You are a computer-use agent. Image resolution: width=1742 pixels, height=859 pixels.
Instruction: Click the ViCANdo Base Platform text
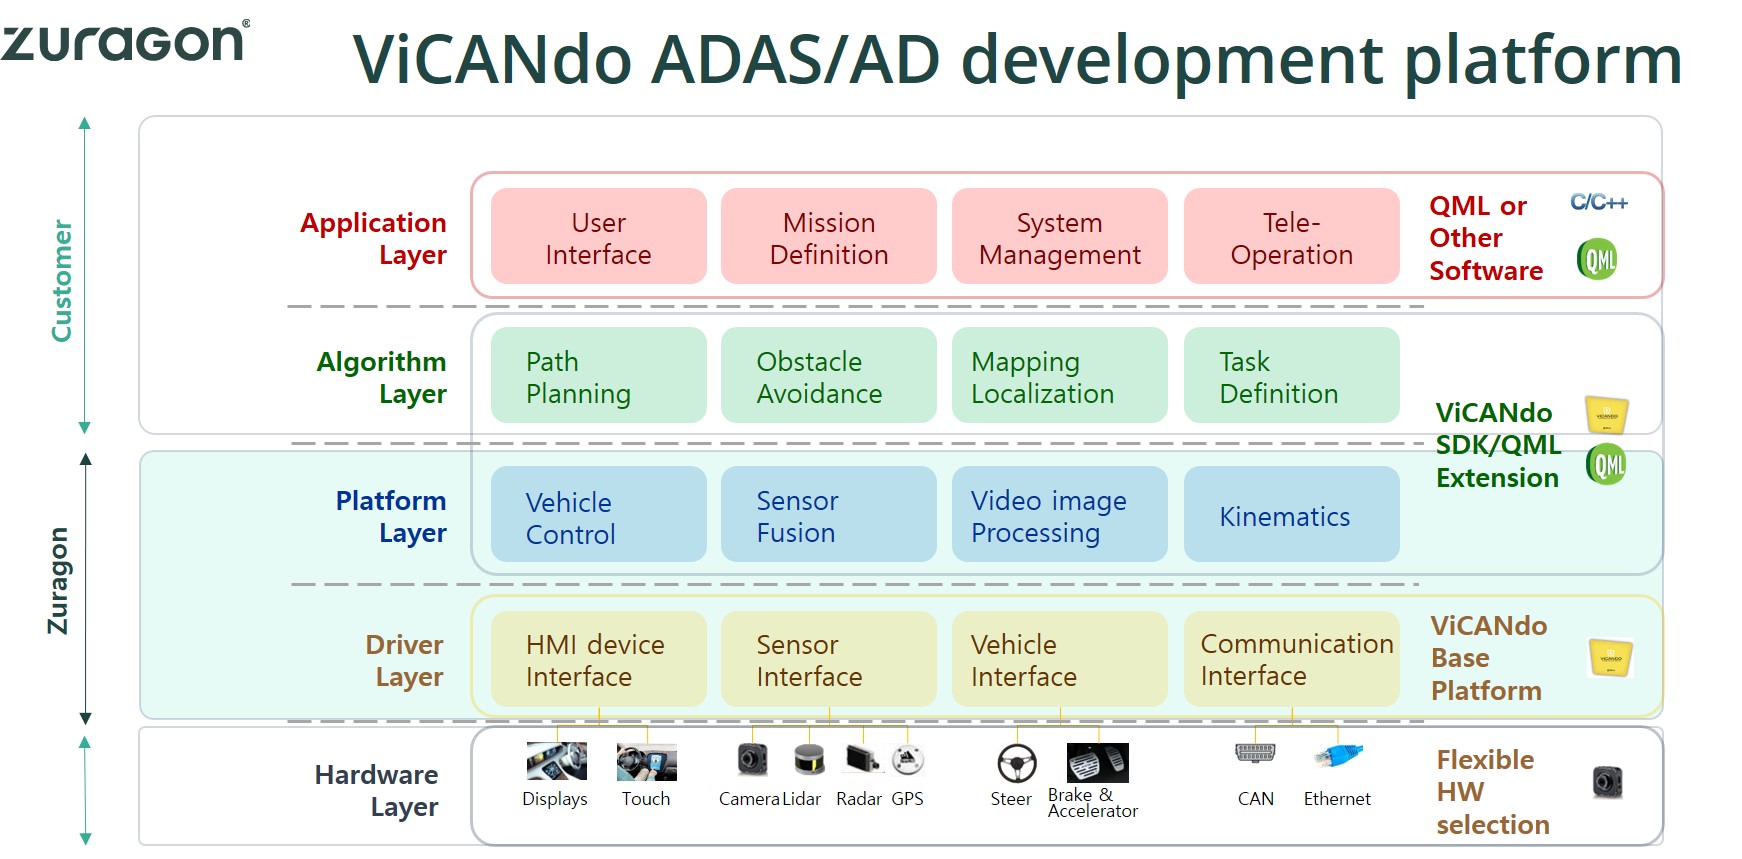(1489, 658)
